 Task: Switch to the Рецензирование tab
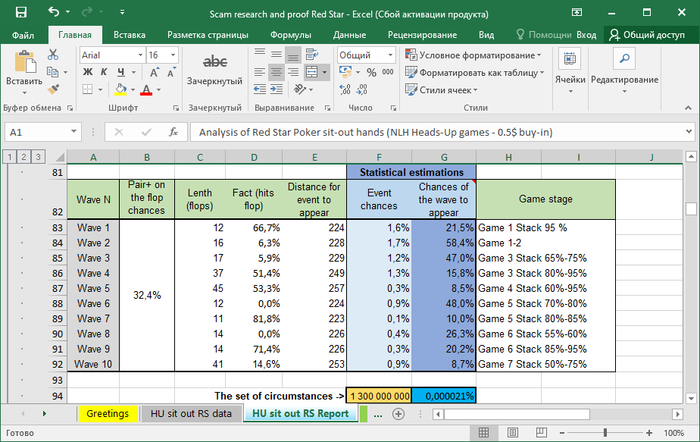pyautogui.click(x=422, y=35)
